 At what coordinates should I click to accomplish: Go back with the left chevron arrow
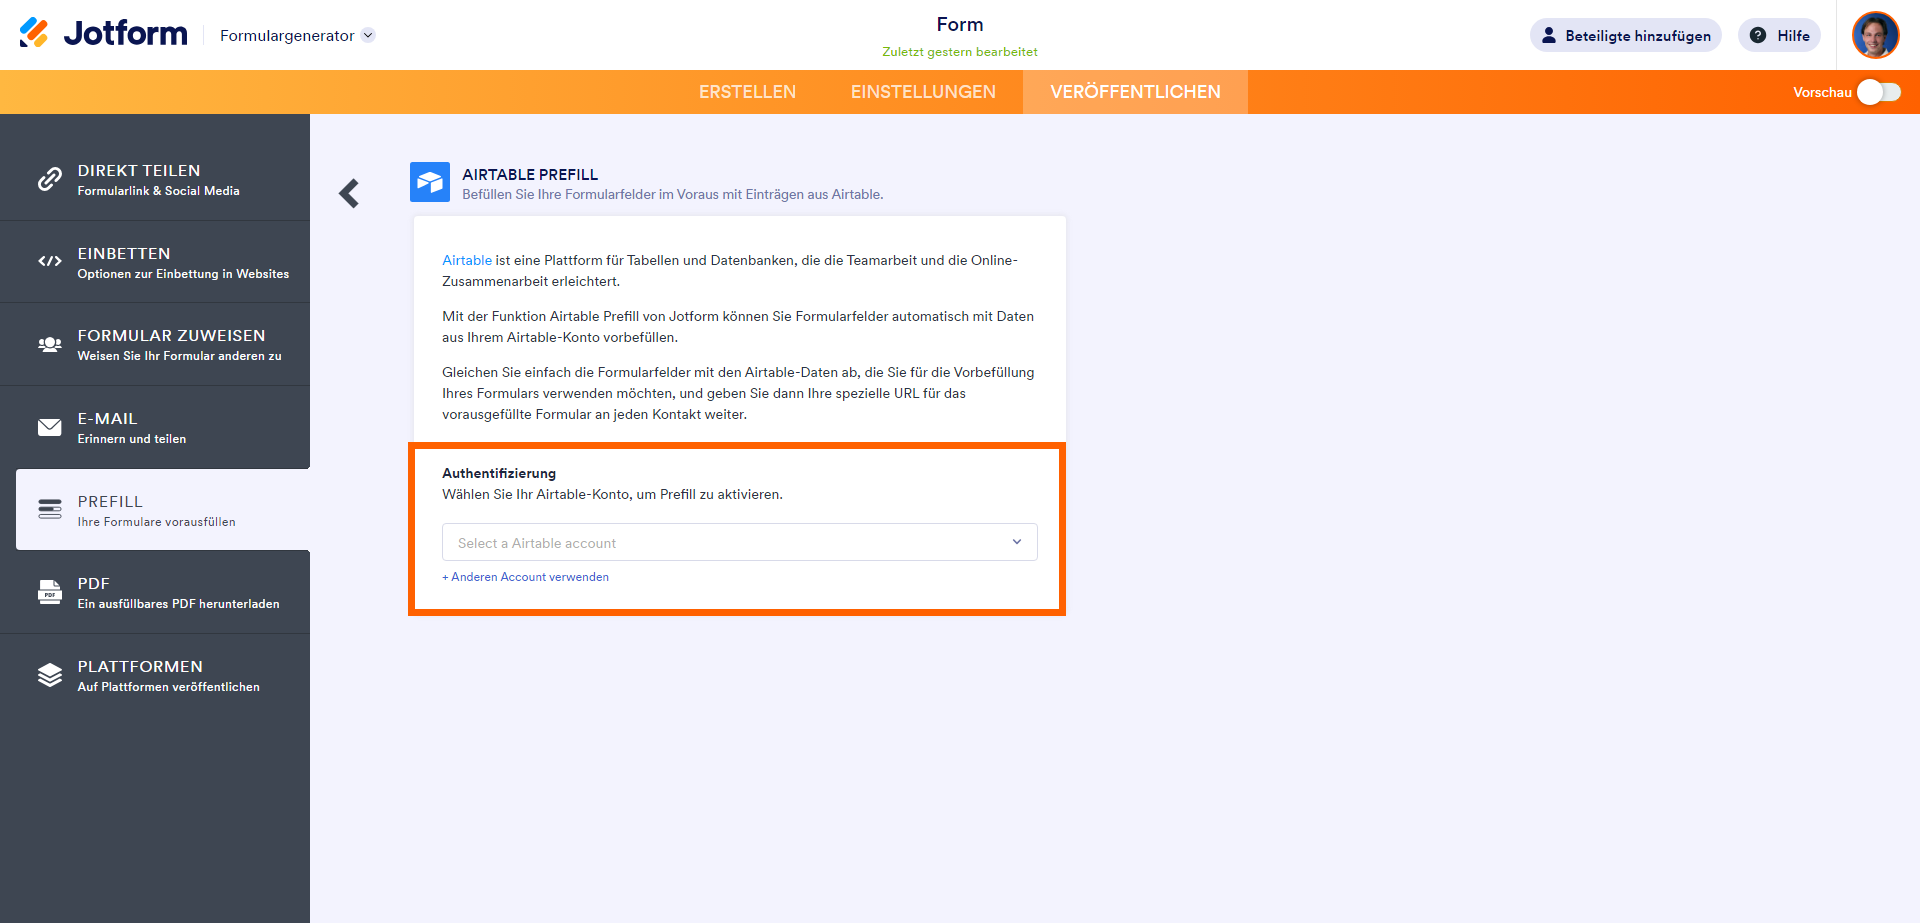[349, 193]
